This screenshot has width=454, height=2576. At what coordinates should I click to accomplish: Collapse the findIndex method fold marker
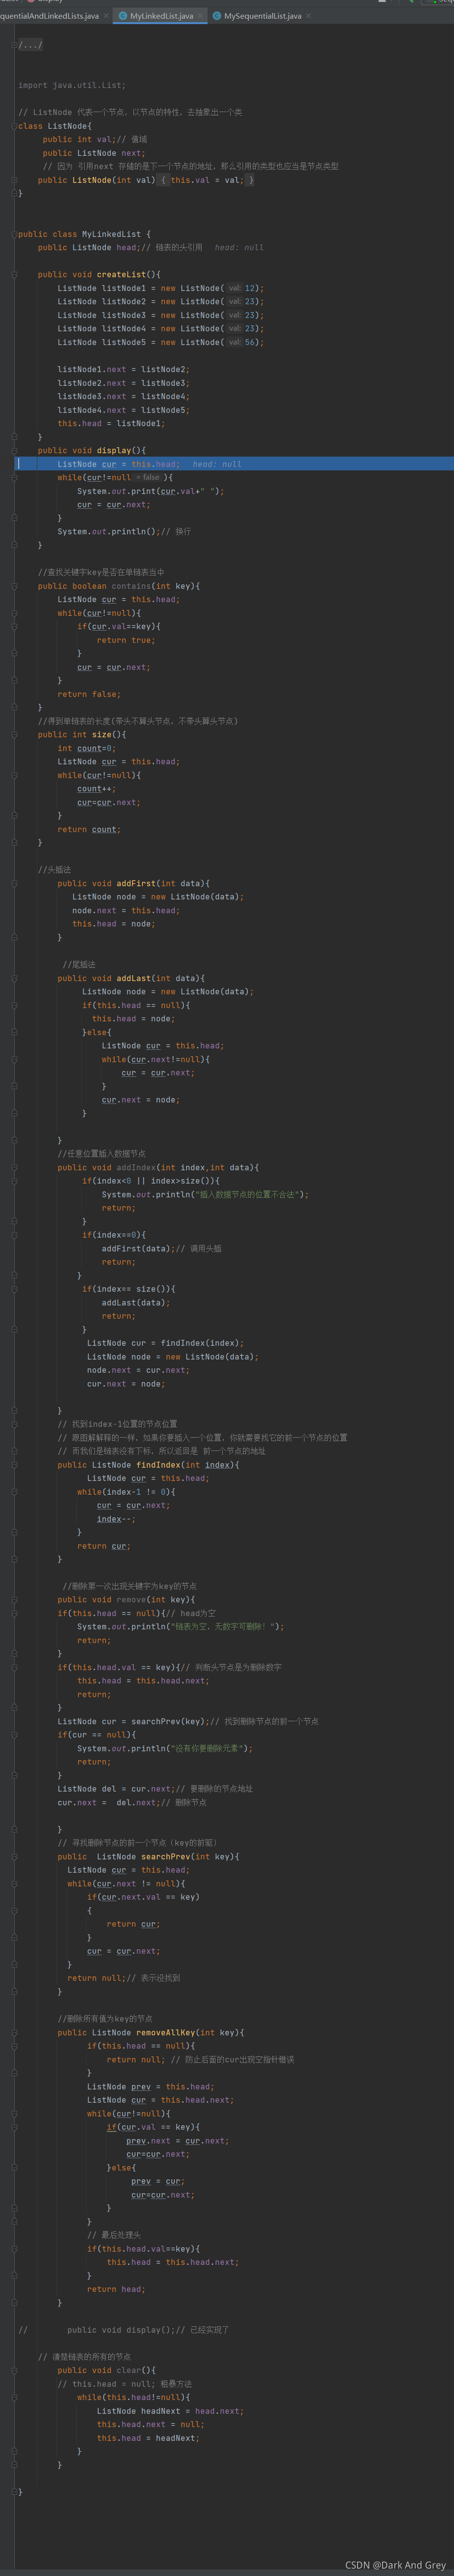15,1464
